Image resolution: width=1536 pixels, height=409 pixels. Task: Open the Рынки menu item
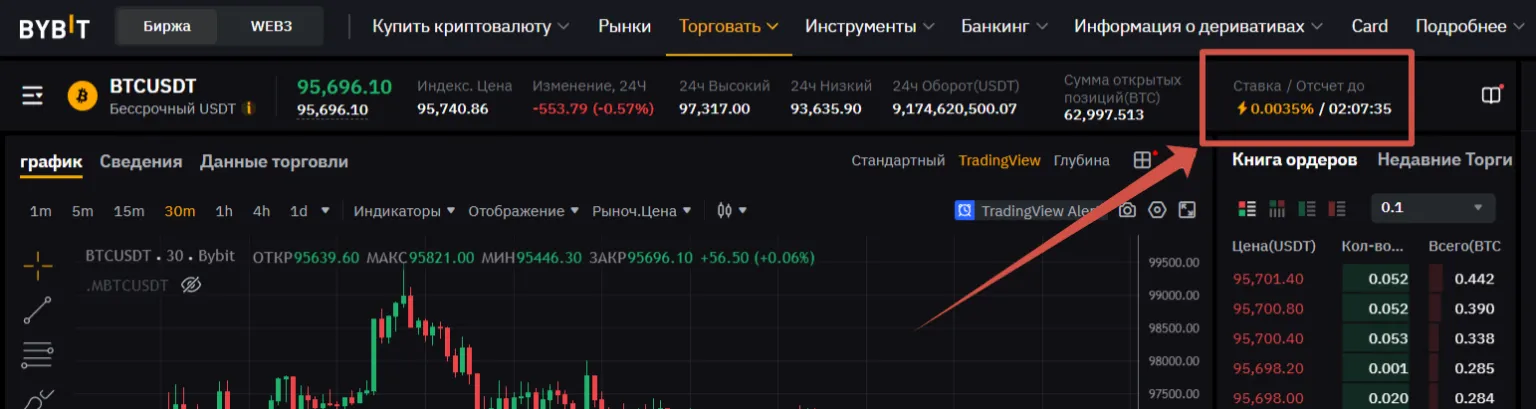(624, 27)
